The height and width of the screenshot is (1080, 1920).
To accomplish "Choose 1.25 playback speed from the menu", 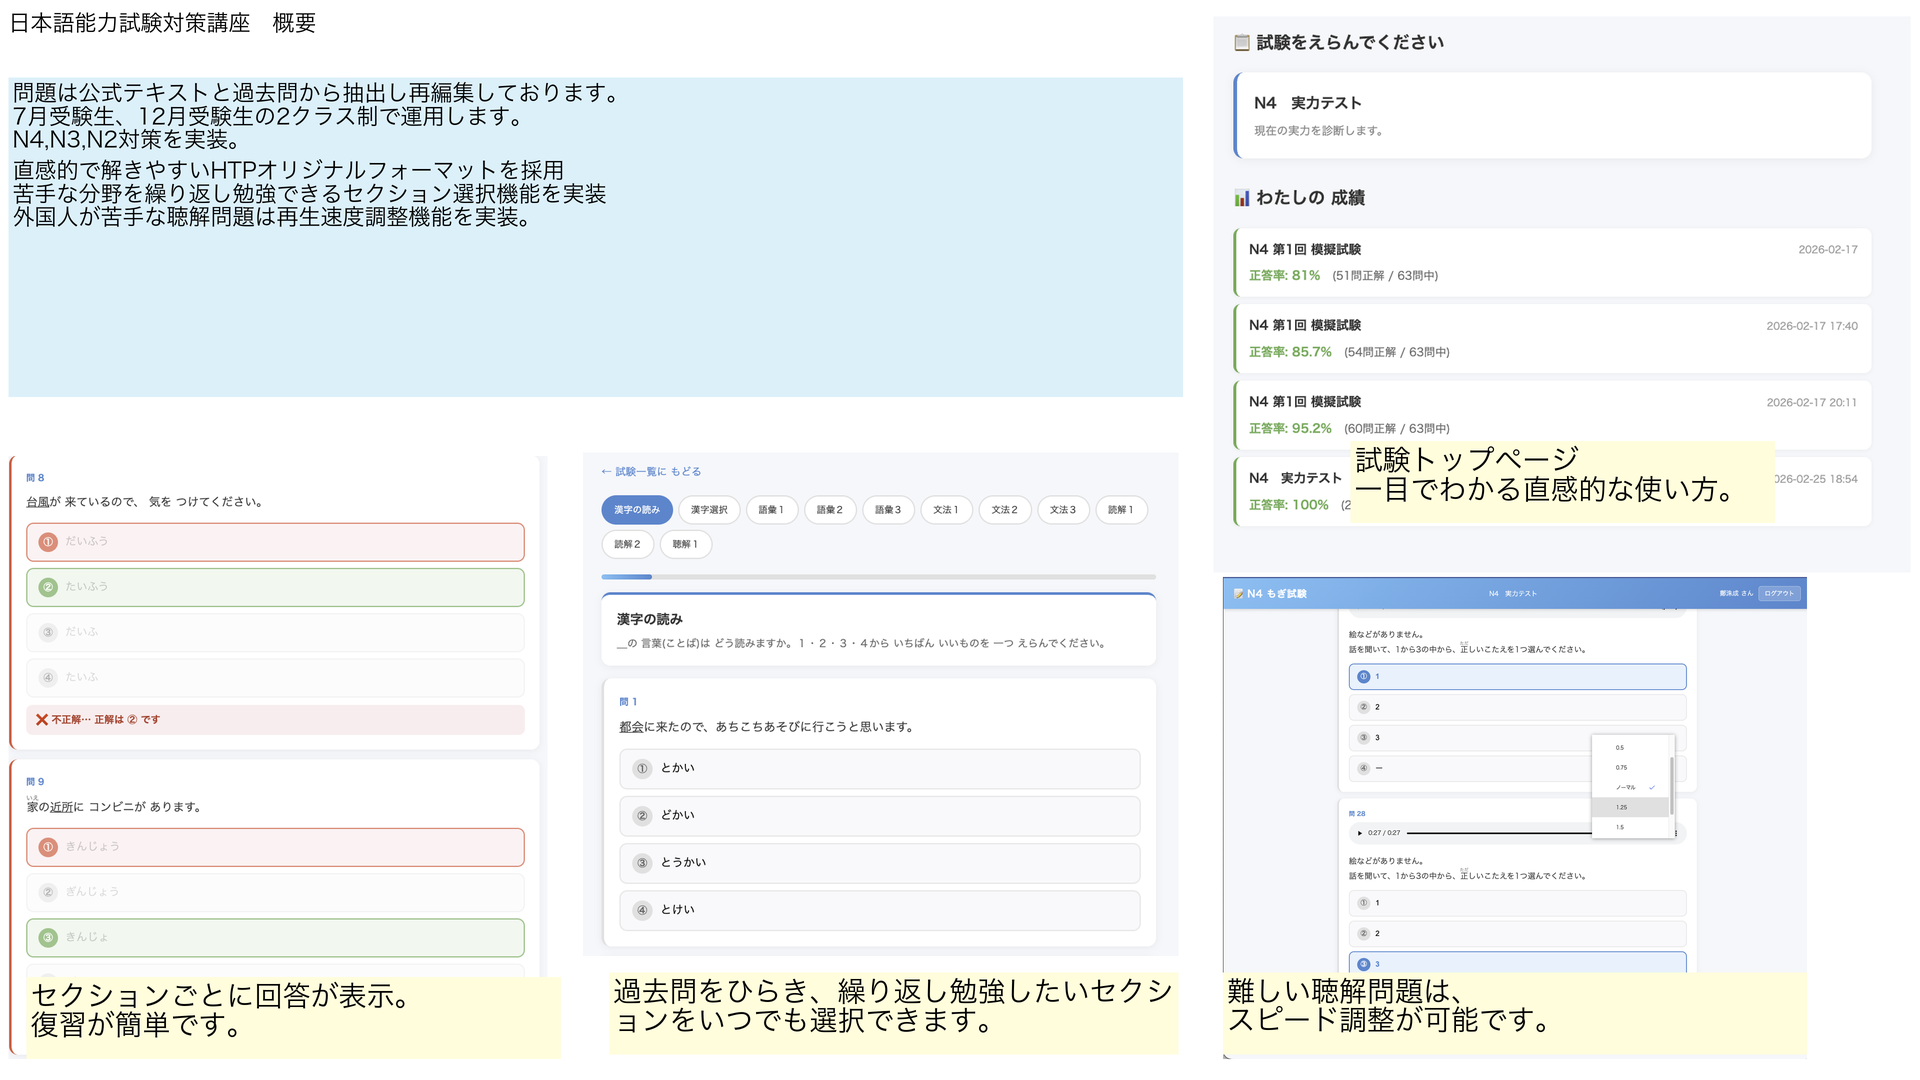I will pos(1621,807).
